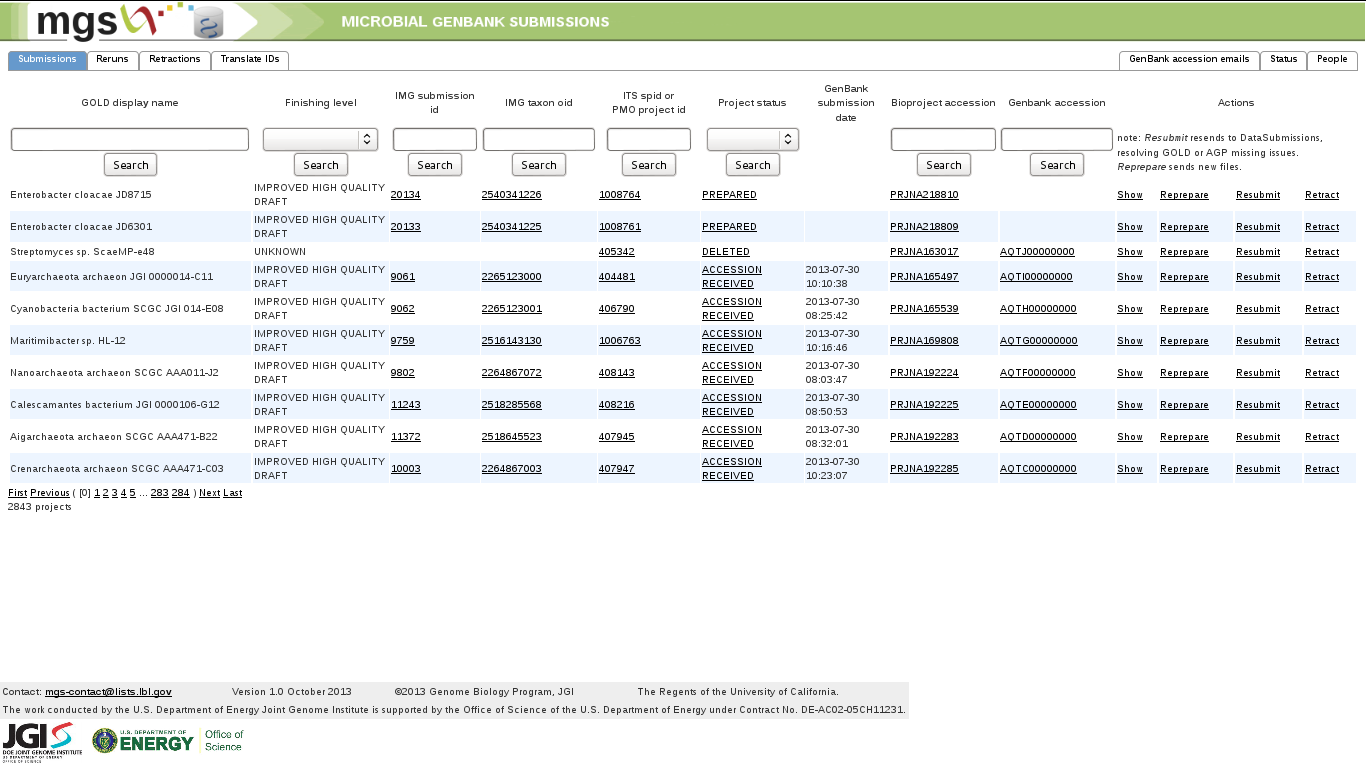1366x768 pixels.
Task: Click Reprepare for Enterobacter cloacae JD6301
Action: 1184,227
